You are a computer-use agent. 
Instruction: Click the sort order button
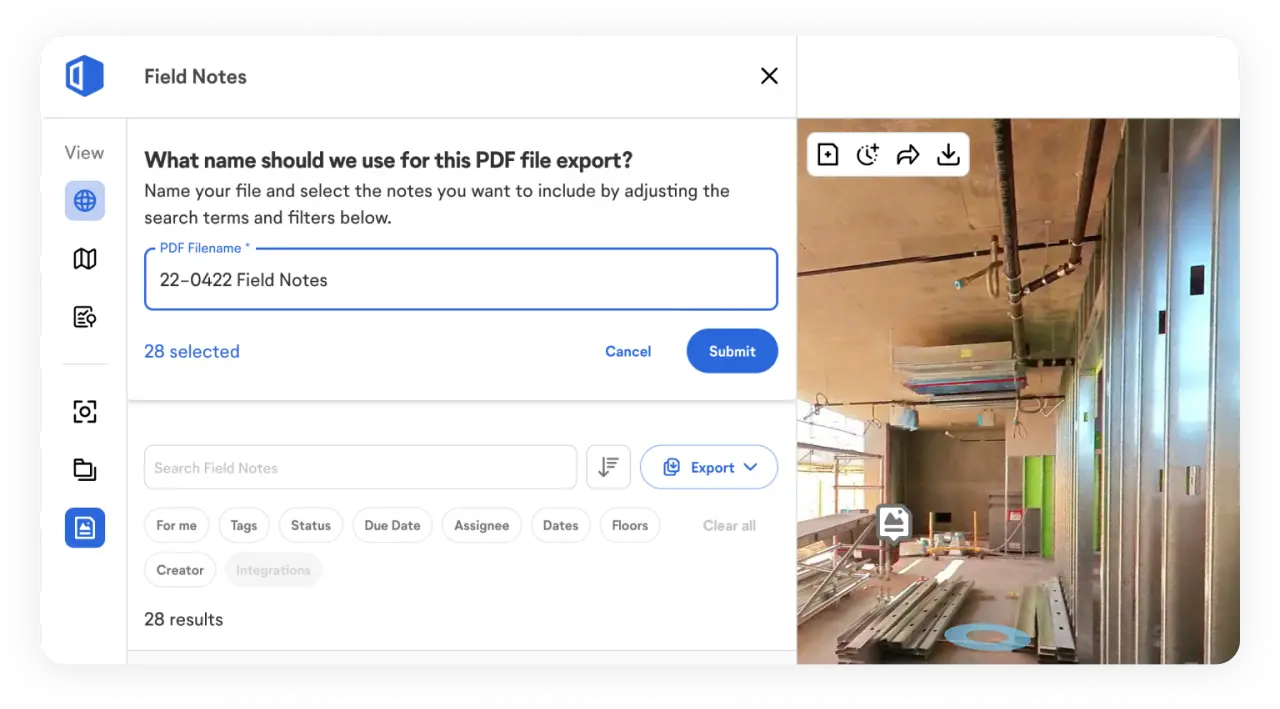(x=608, y=467)
